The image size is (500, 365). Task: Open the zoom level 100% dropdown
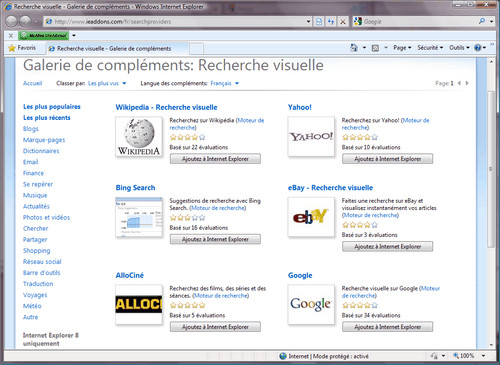(x=483, y=356)
